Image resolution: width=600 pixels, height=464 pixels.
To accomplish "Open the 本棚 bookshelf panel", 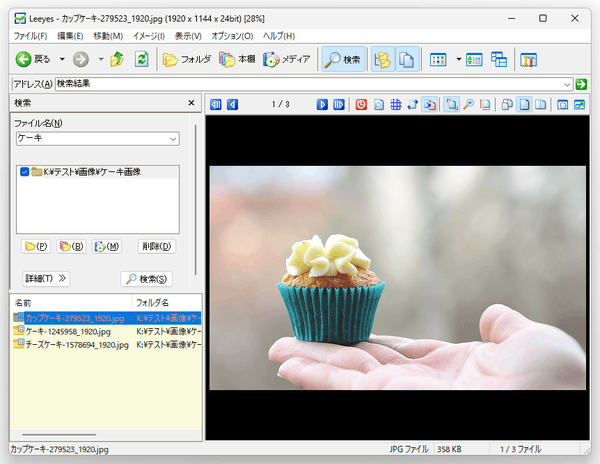I will point(237,59).
